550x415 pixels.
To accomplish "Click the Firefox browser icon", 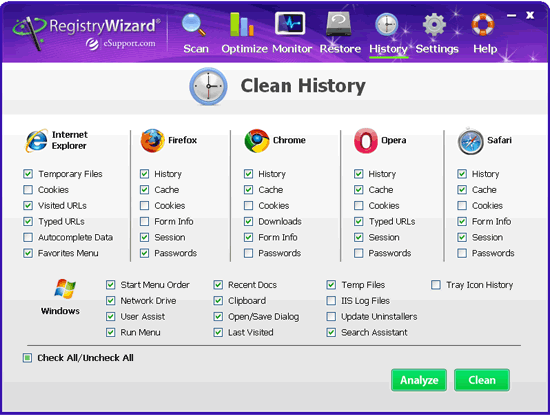I will [x=152, y=140].
